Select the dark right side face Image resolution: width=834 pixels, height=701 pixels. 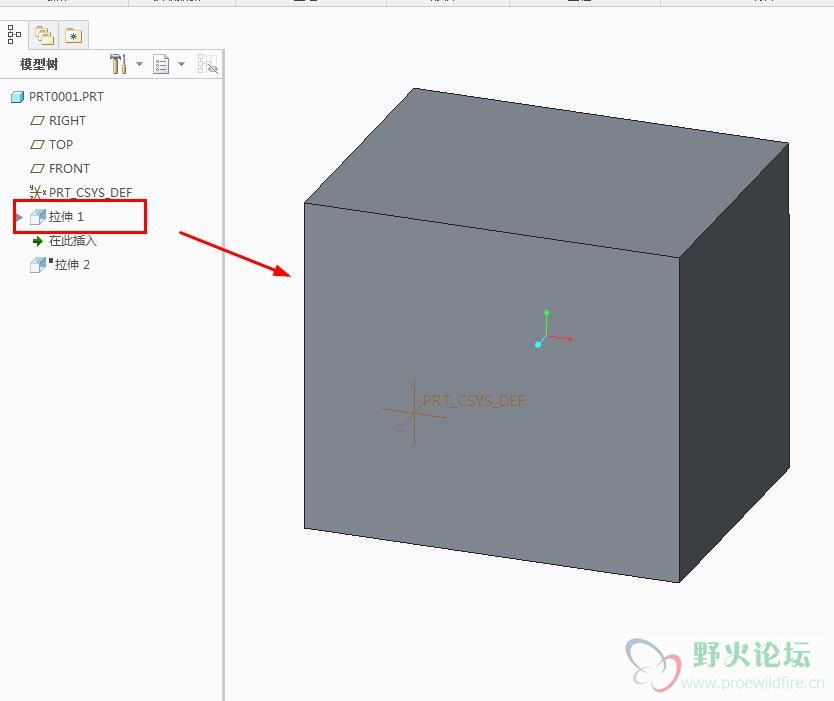click(x=734, y=362)
